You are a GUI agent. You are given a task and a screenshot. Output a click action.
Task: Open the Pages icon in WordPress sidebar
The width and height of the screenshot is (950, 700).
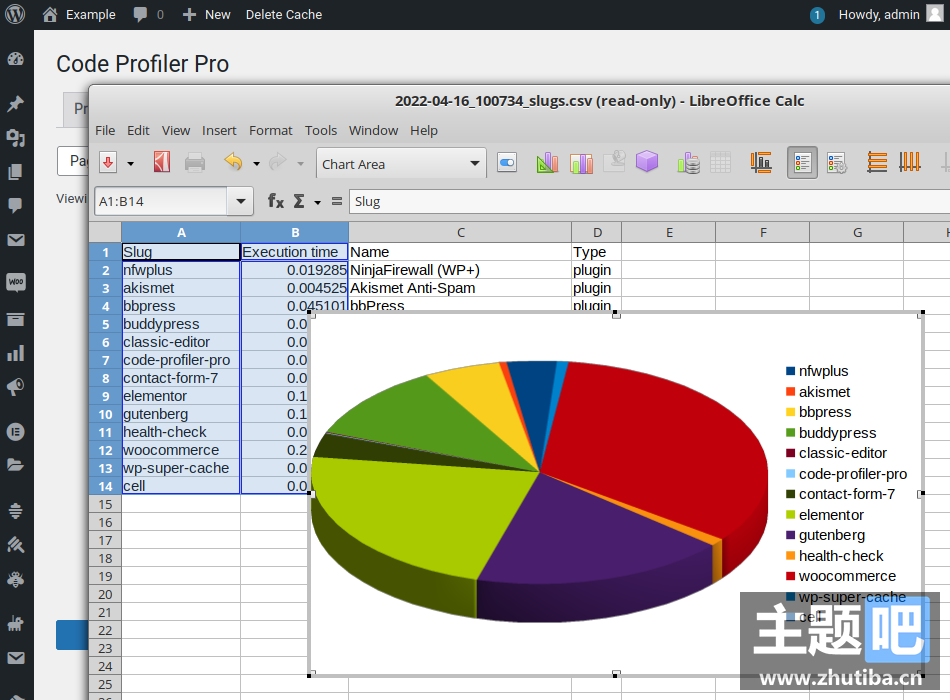(16, 172)
